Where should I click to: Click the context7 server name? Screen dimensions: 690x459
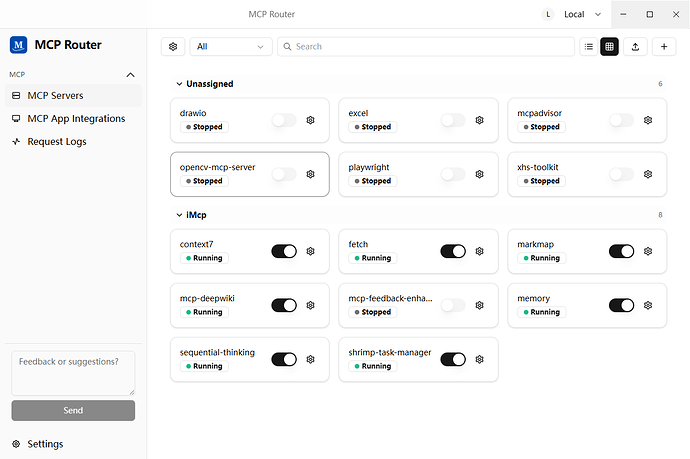pos(196,244)
